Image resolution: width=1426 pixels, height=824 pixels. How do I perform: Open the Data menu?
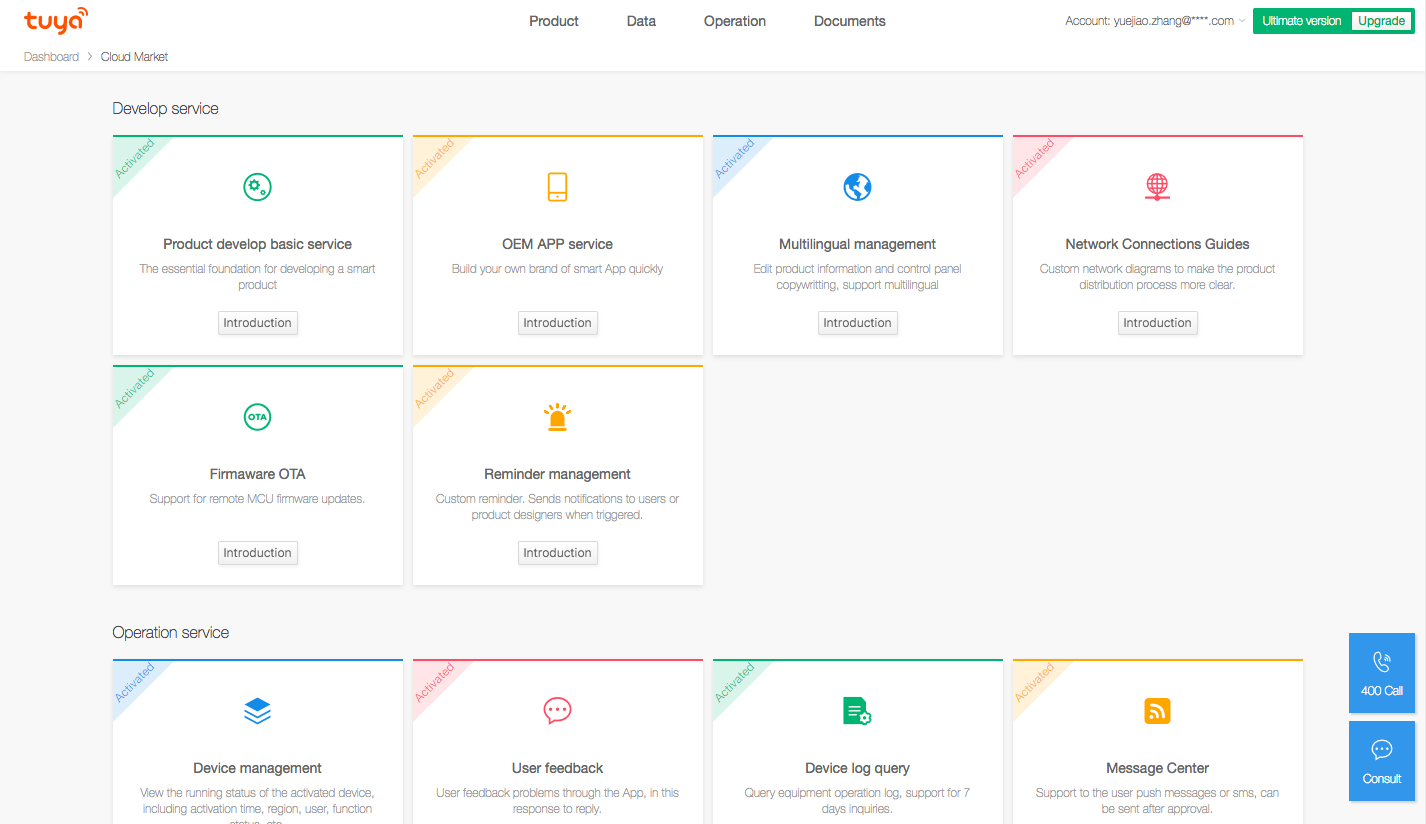(641, 21)
